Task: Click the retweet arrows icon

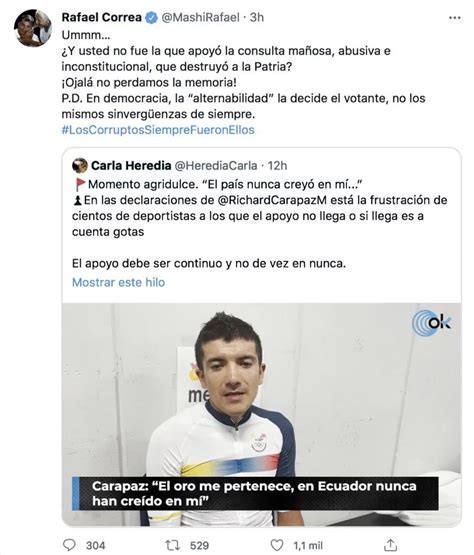Action: click(x=172, y=545)
